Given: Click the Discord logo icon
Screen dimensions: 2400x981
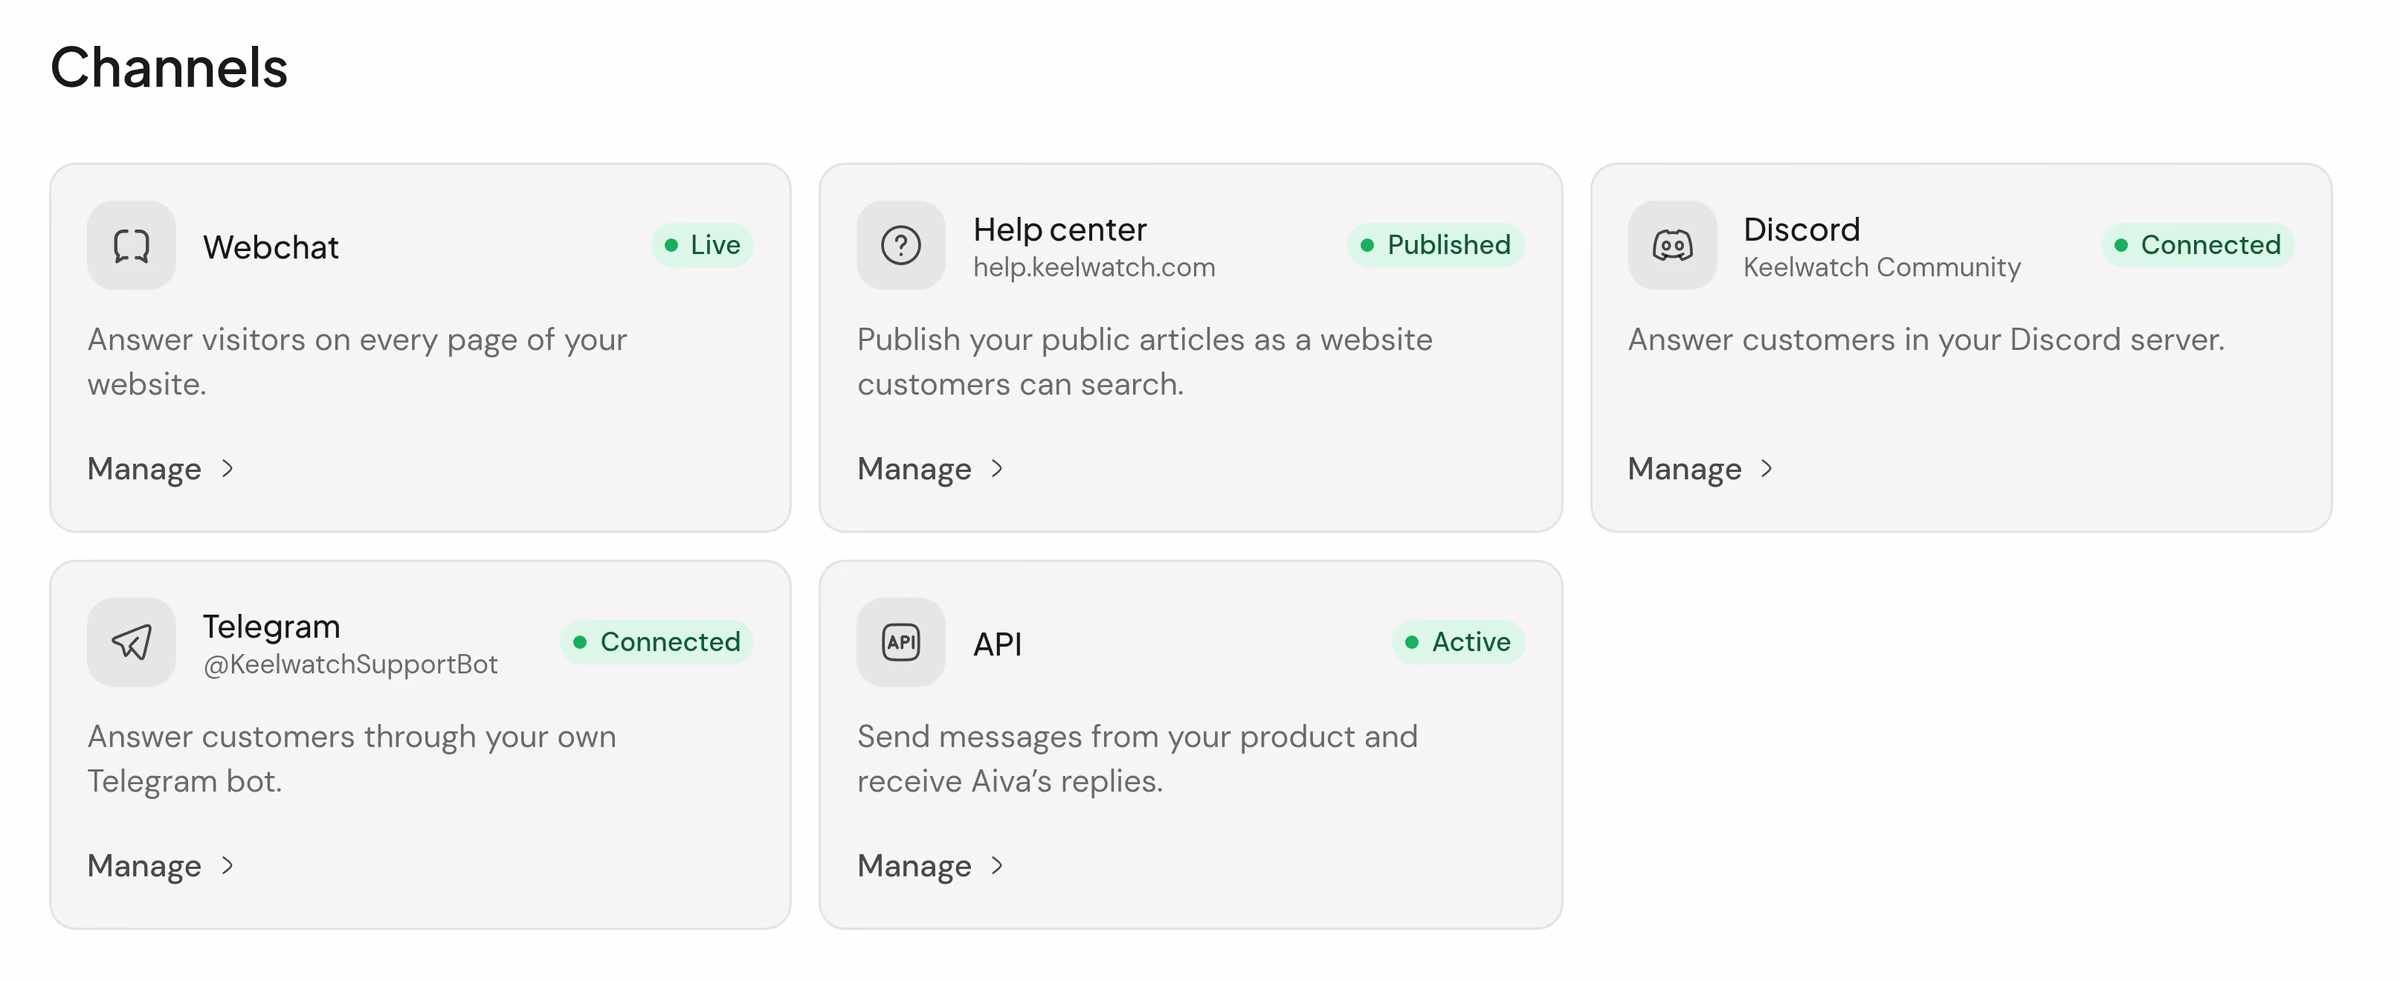Looking at the screenshot, I should click(1672, 245).
